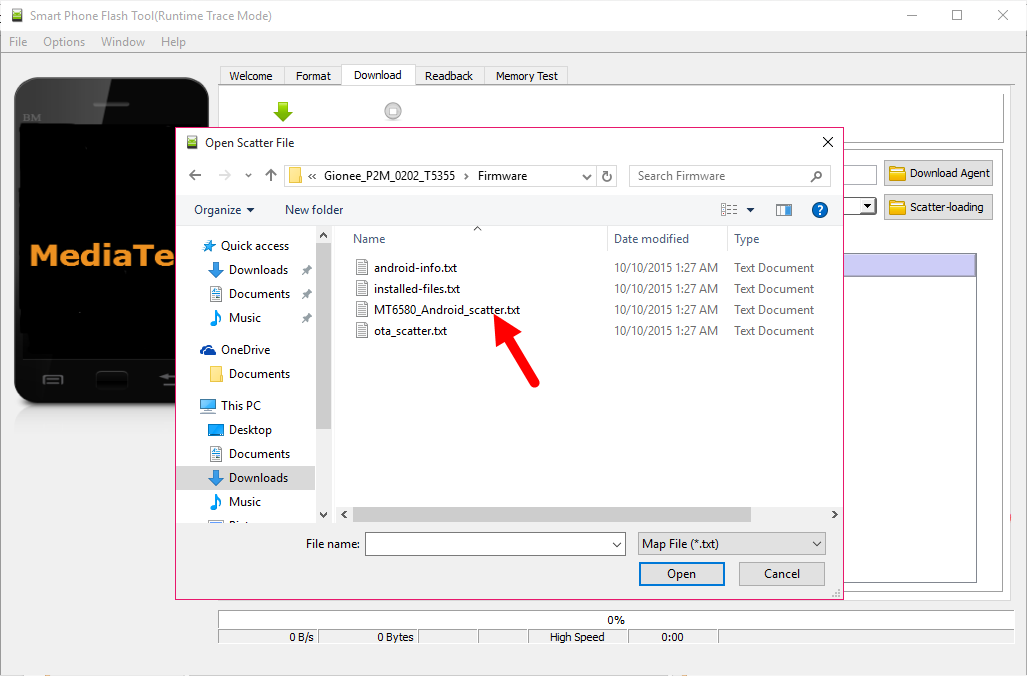Select the ota_scatter.txt file
Screen dimensions: 1027x676
tap(410, 331)
